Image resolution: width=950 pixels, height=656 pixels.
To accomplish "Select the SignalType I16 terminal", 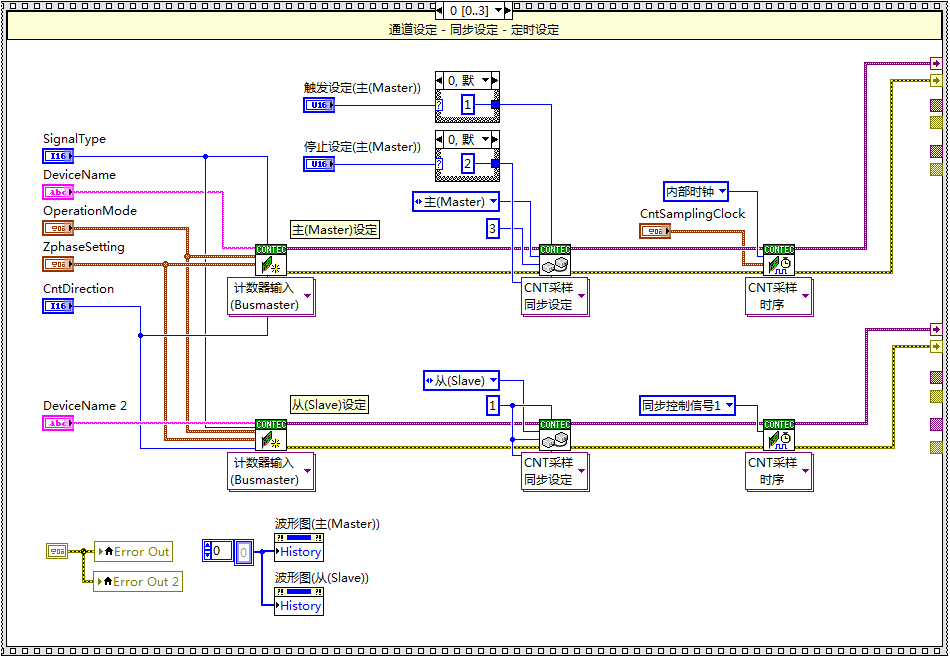I will point(57,156).
